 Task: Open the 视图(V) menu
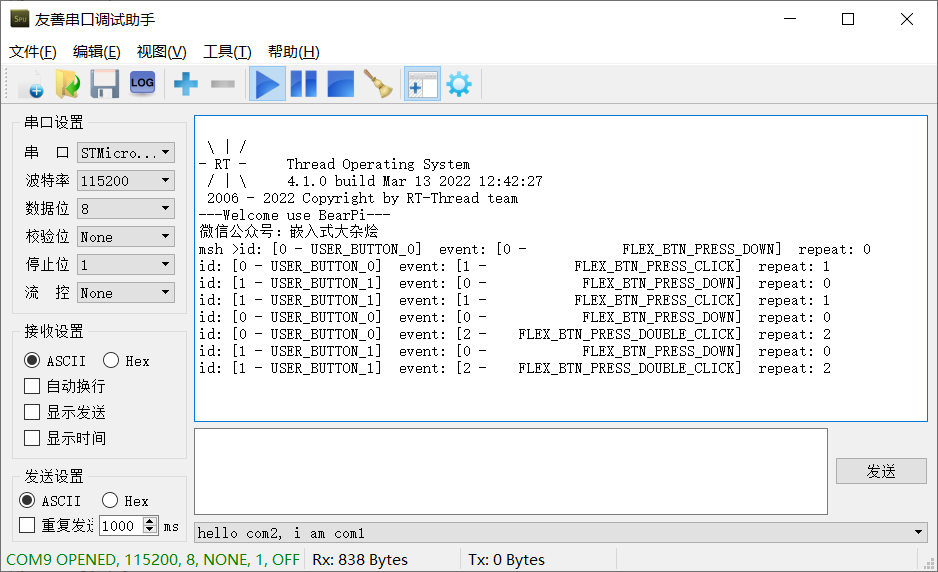click(x=162, y=52)
